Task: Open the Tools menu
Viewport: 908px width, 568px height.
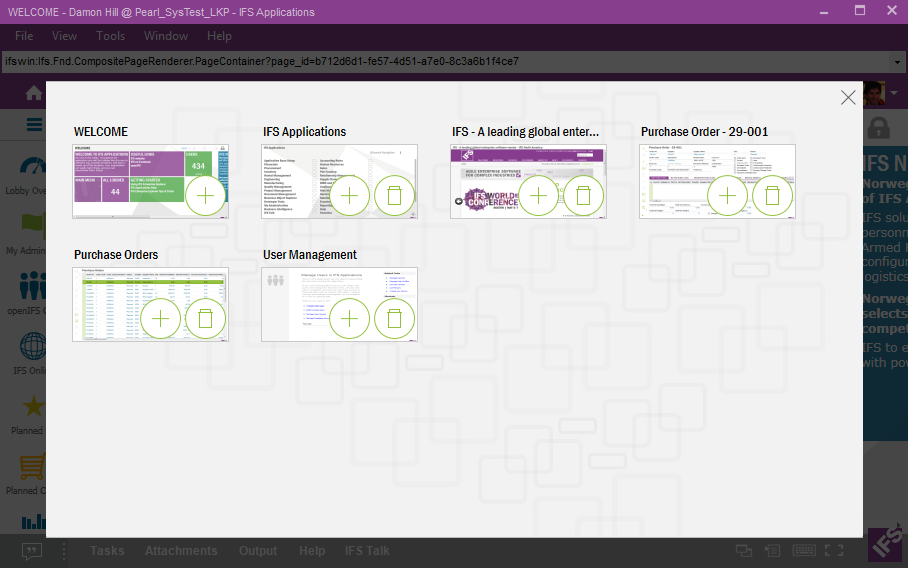Action: click(x=111, y=36)
